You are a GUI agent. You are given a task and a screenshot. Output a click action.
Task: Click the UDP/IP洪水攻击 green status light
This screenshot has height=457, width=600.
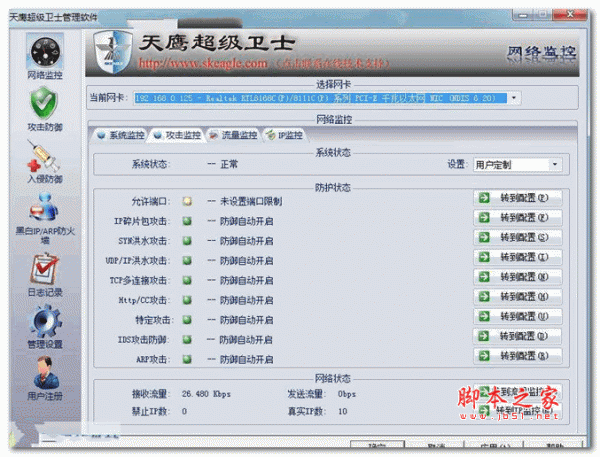187,261
